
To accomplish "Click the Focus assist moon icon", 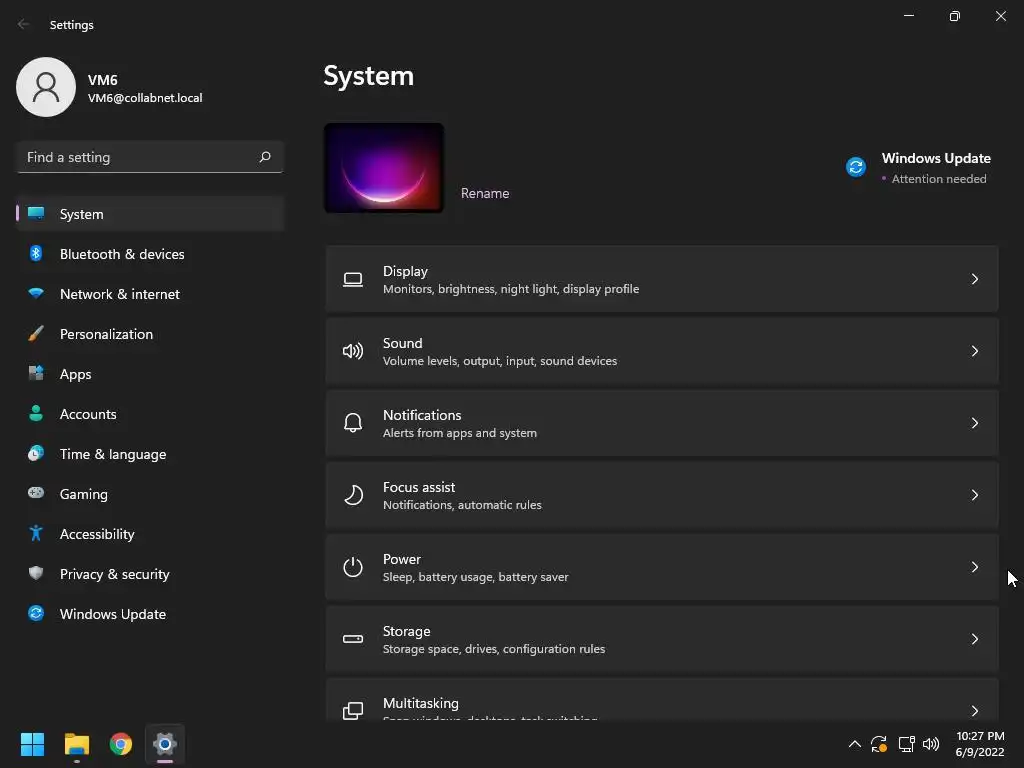I will [353, 495].
